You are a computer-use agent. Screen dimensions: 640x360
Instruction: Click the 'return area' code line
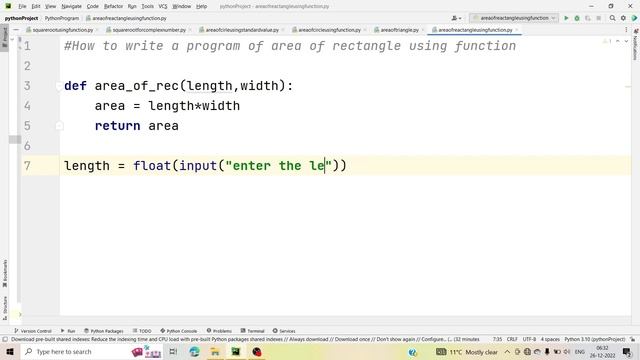coord(136,126)
